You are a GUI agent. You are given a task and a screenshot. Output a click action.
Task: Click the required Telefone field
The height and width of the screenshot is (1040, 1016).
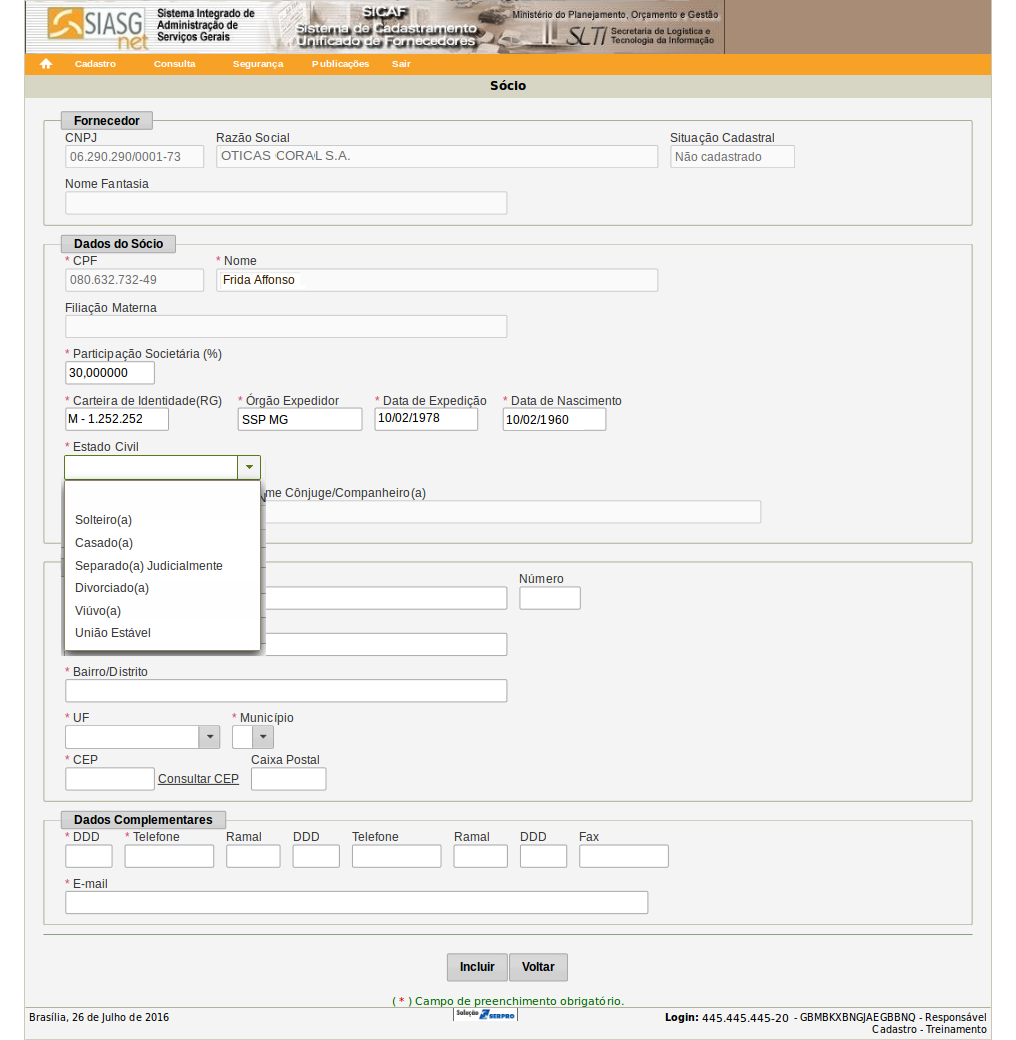(169, 856)
